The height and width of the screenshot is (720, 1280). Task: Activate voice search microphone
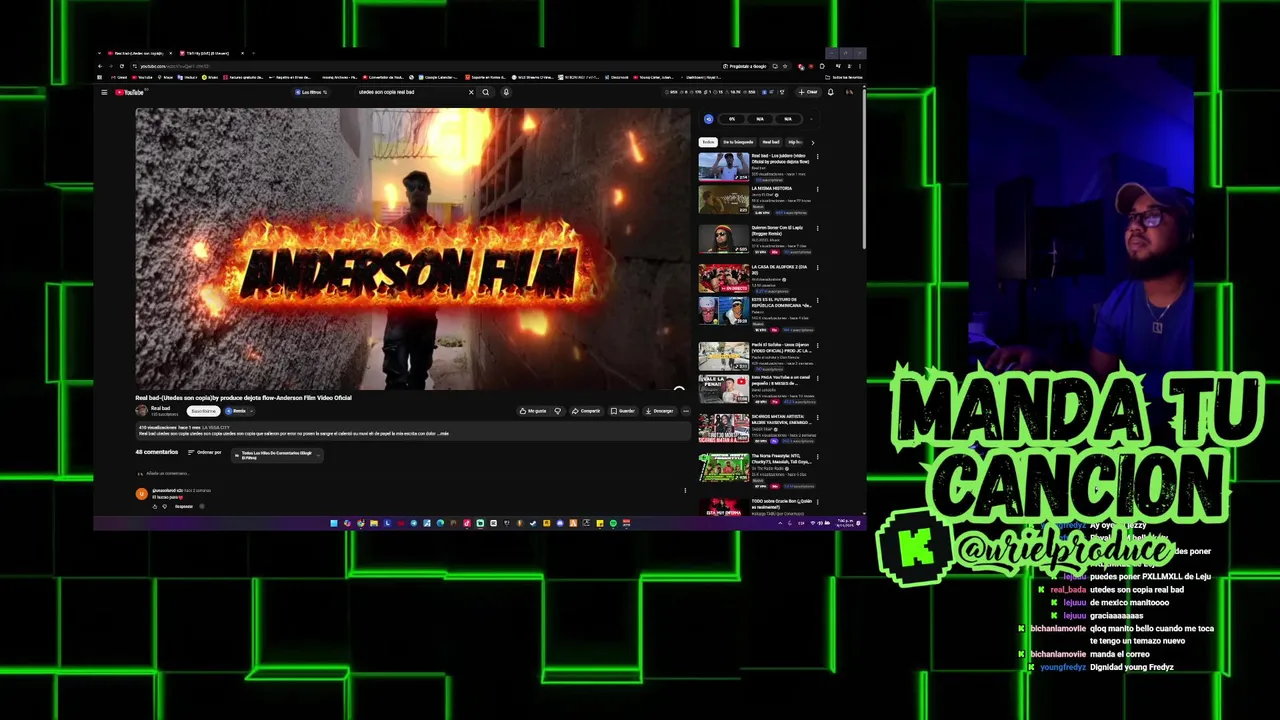(506, 92)
